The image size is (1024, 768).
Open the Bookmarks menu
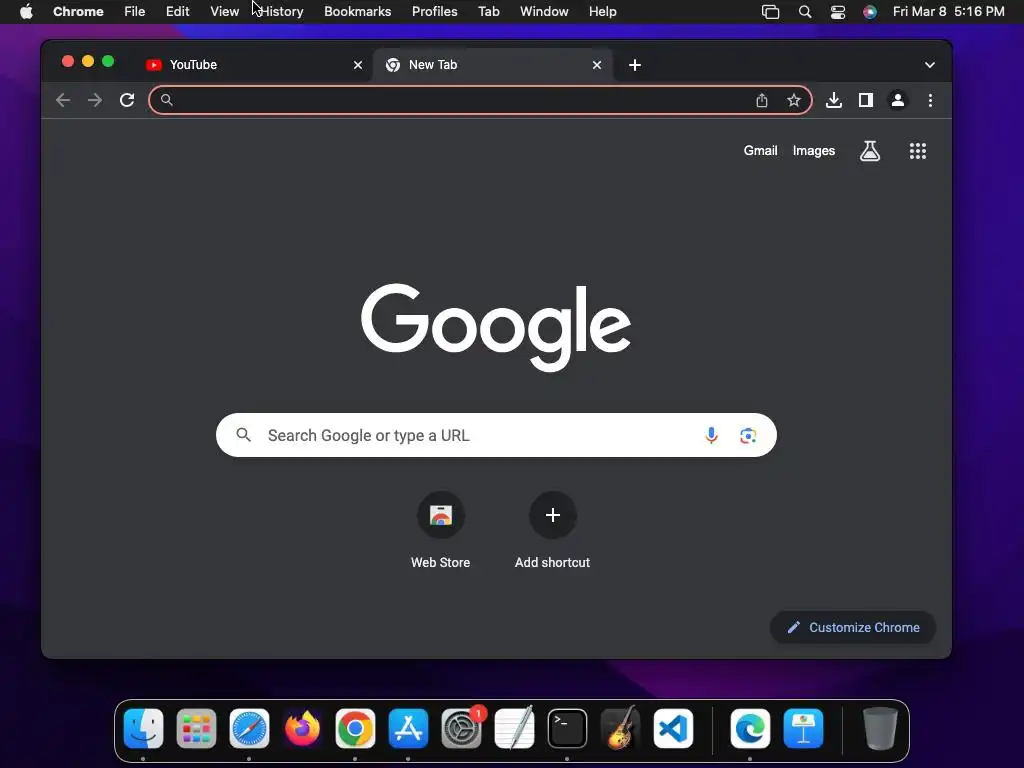[357, 12]
